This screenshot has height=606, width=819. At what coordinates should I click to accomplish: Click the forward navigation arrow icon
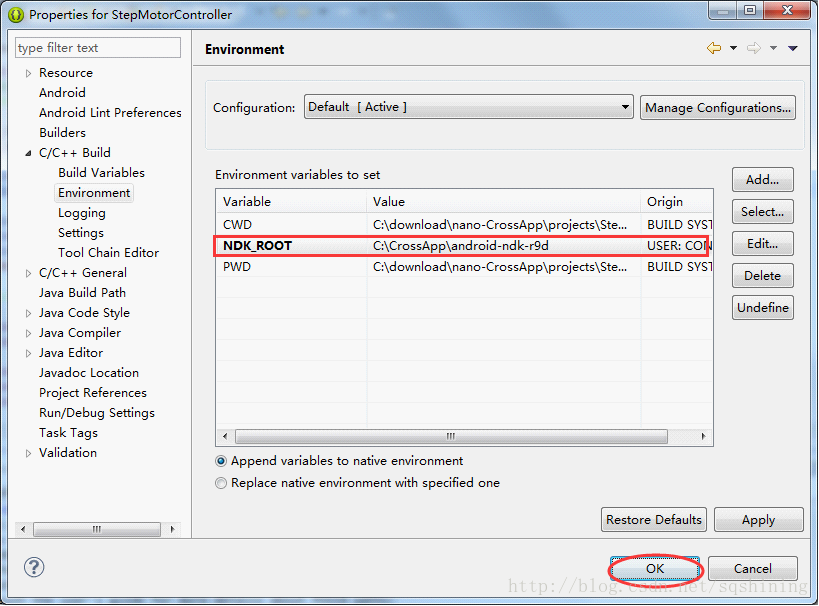click(754, 48)
